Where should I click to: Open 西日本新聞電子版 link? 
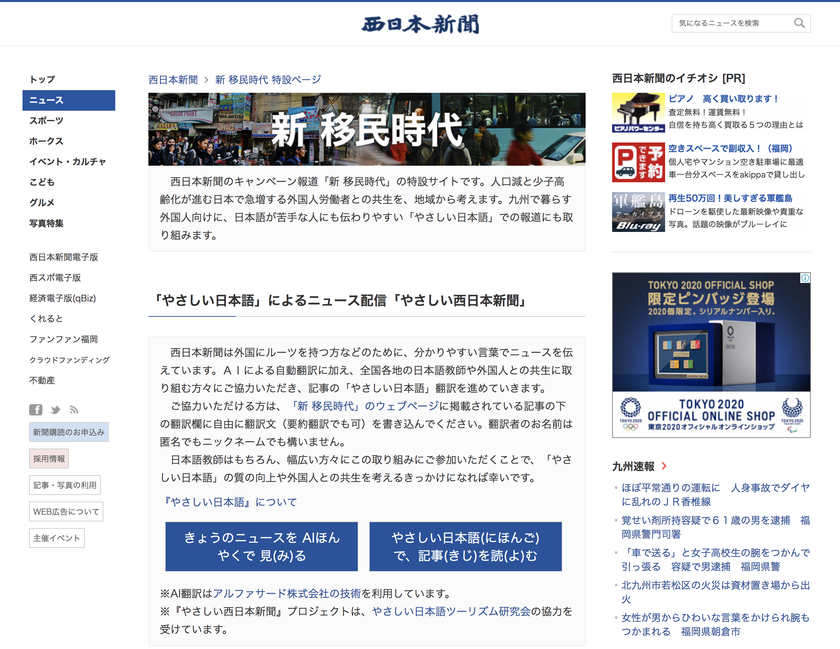point(64,257)
